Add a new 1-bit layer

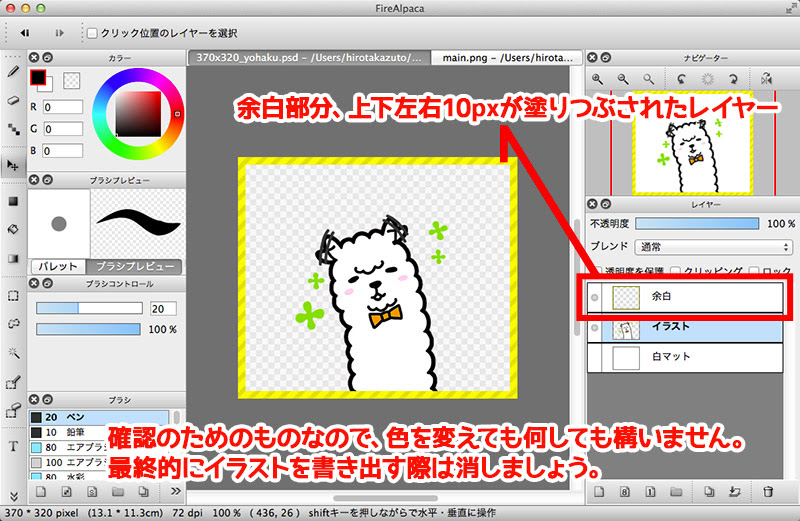[x=651, y=491]
